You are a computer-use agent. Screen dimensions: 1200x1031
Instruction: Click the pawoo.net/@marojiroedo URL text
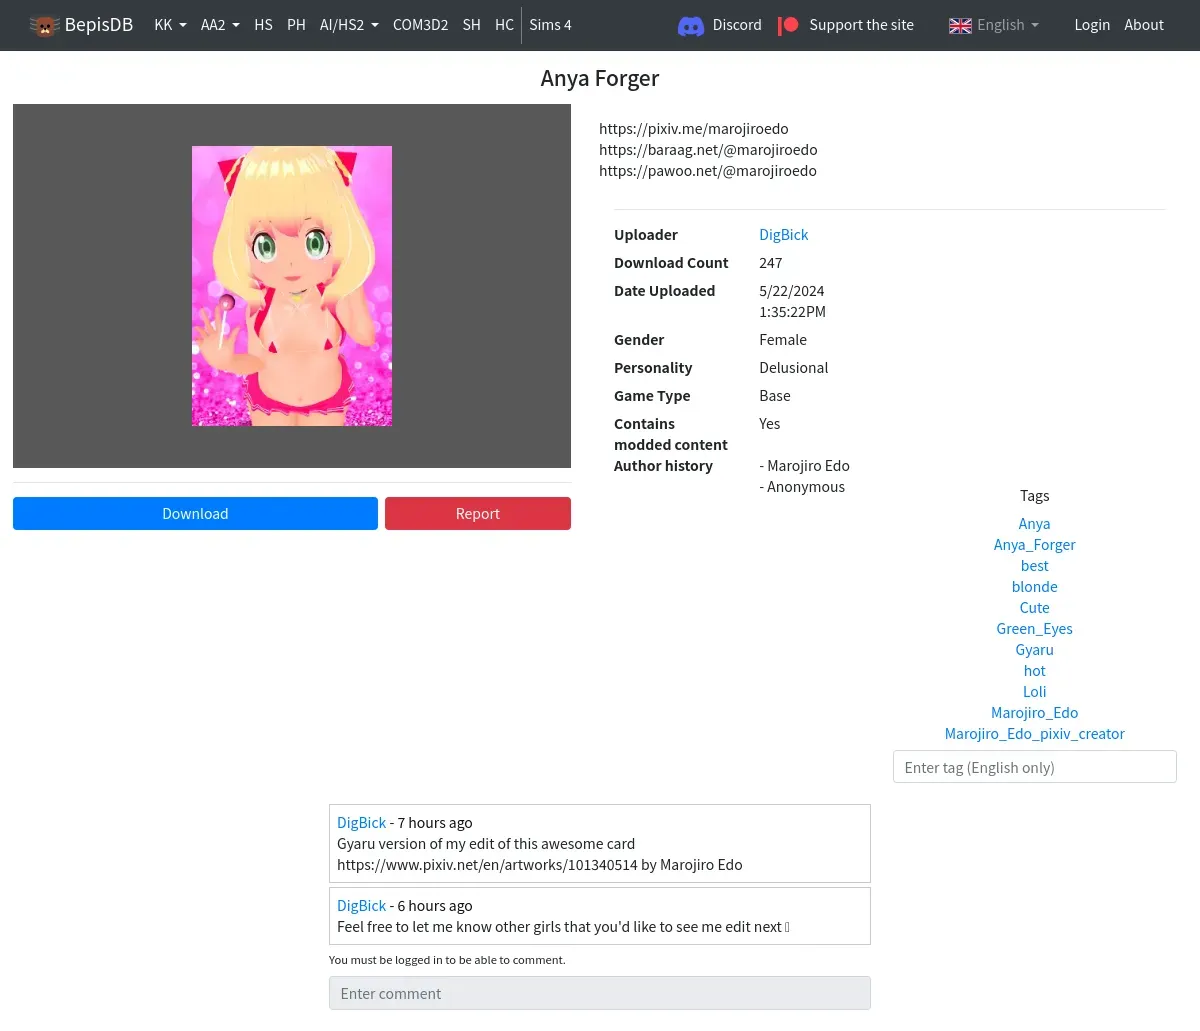(708, 171)
